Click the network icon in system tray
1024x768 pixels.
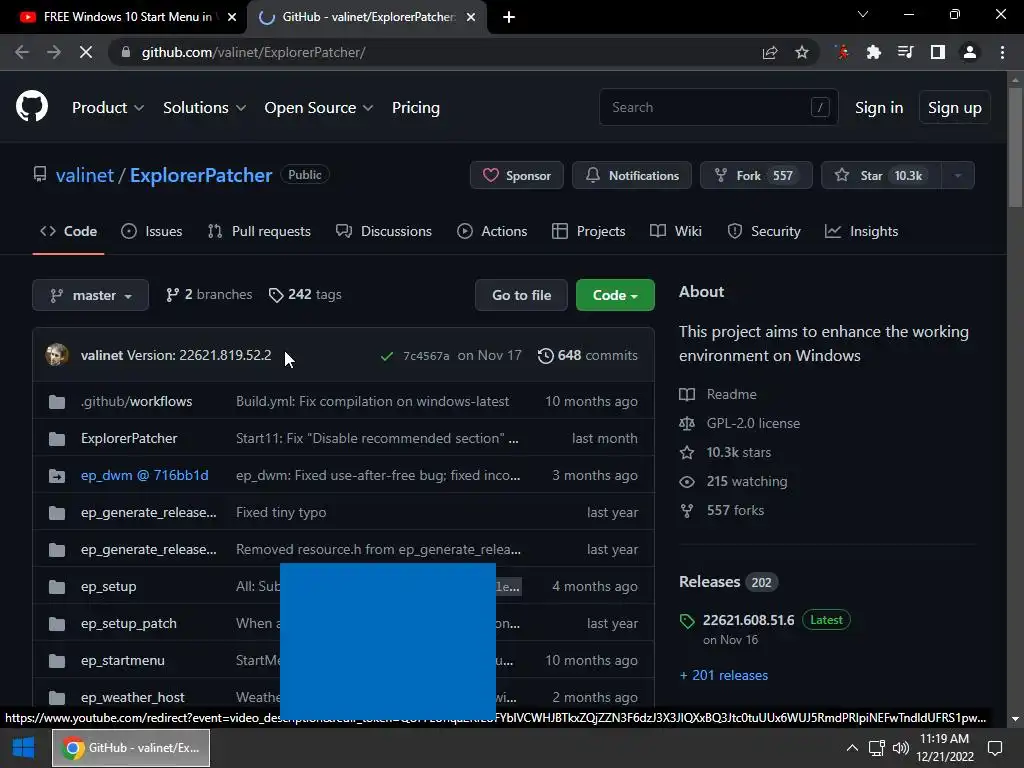tap(876, 748)
